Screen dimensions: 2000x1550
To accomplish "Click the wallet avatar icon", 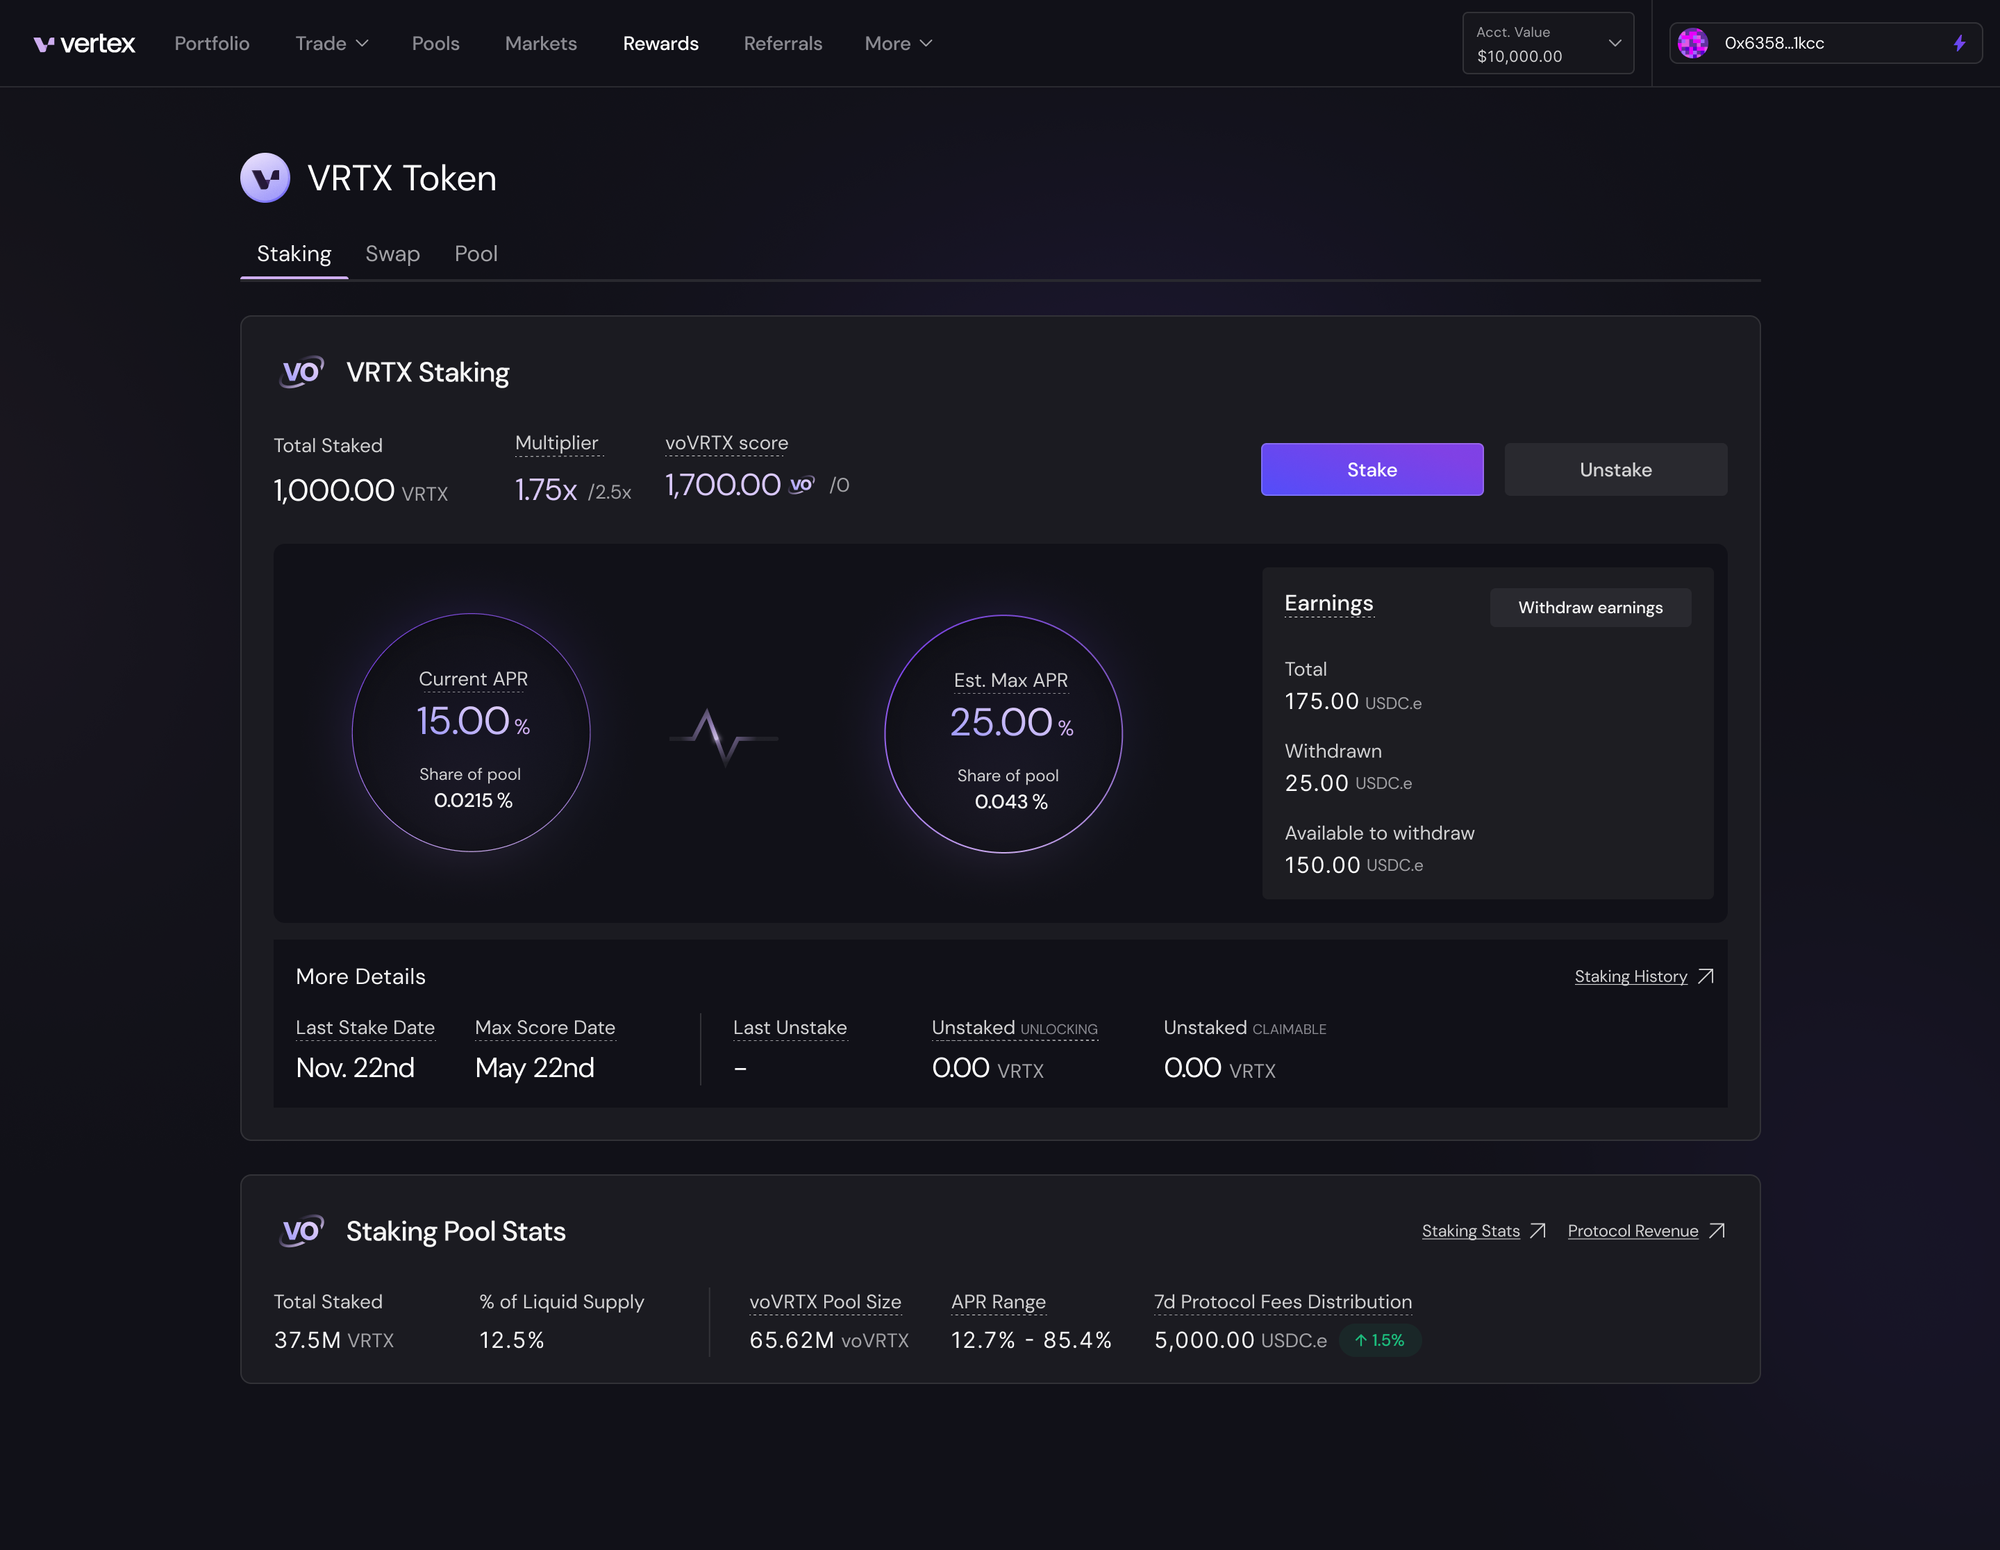I will pyautogui.click(x=1692, y=44).
